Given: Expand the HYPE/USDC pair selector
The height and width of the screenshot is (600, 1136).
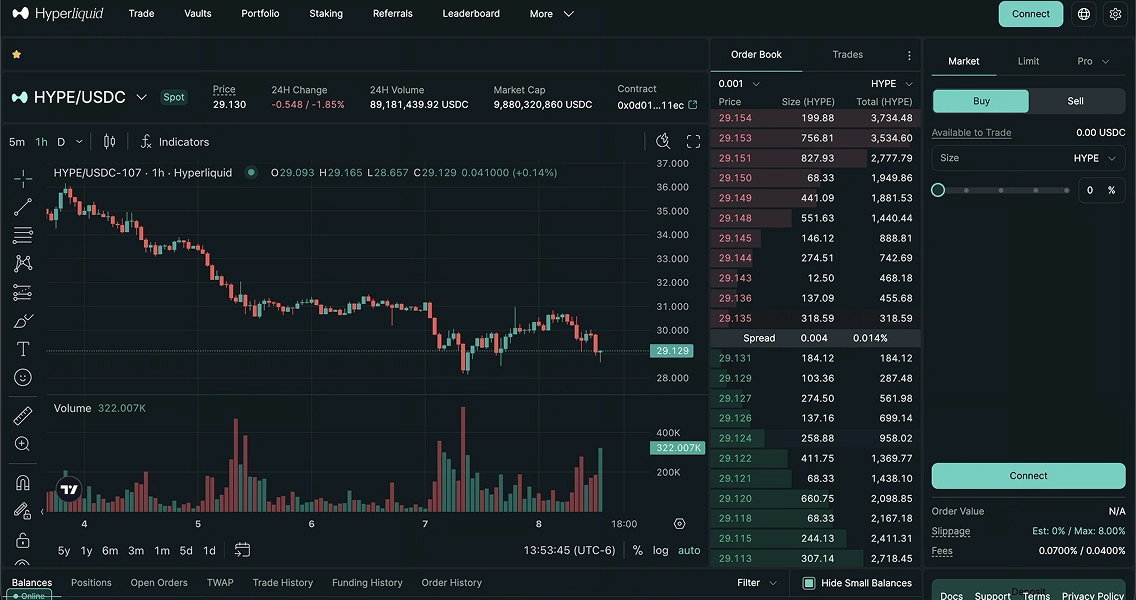Looking at the screenshot, I should coord(141,97).
